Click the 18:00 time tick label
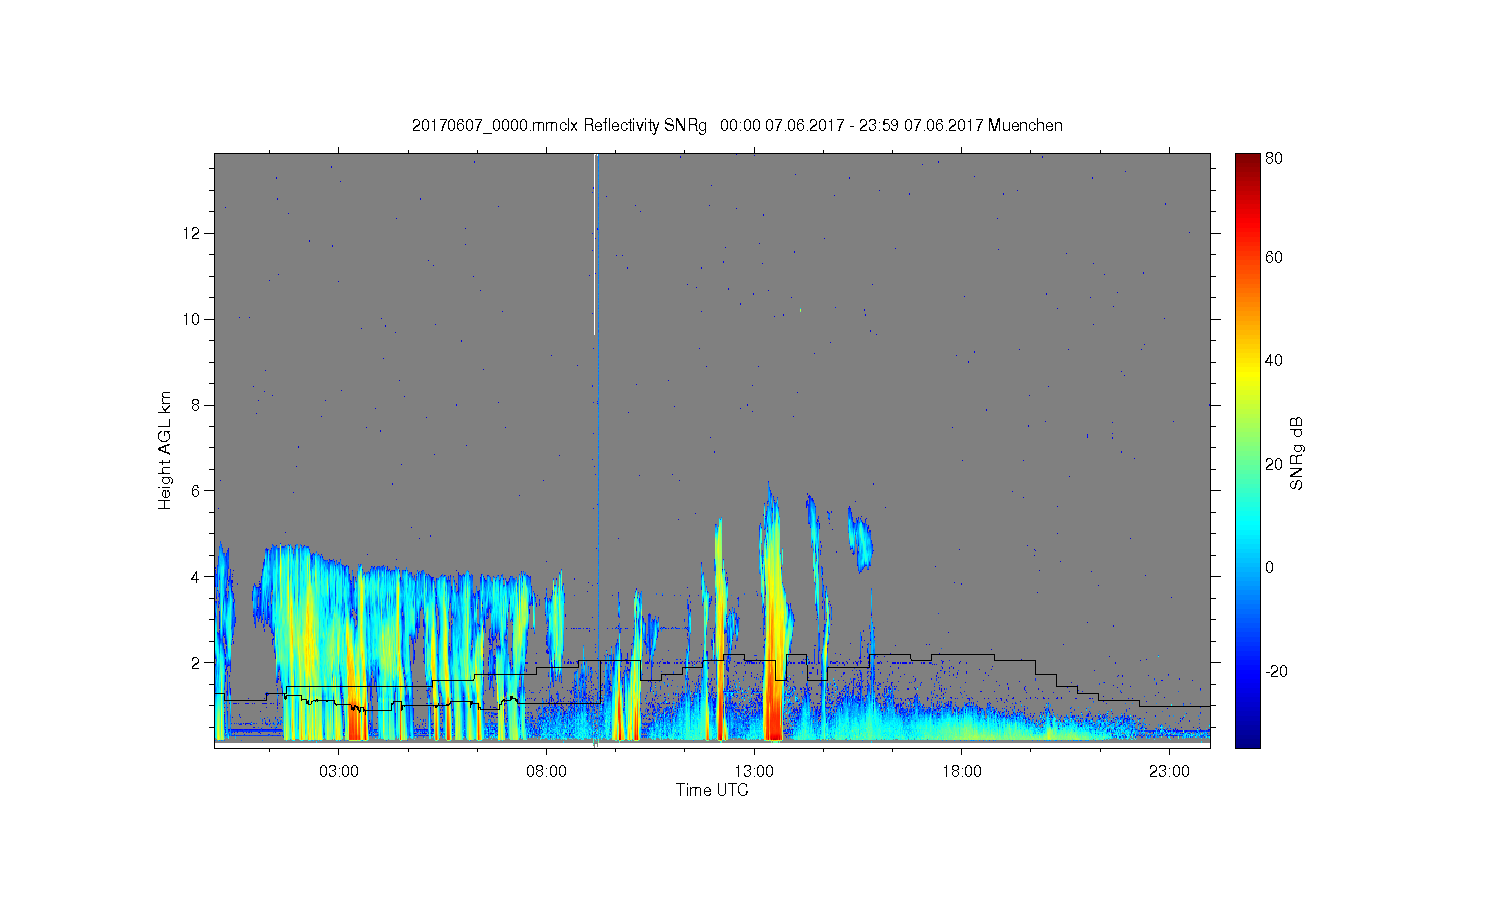The image size is (1500, 900). 961,772
